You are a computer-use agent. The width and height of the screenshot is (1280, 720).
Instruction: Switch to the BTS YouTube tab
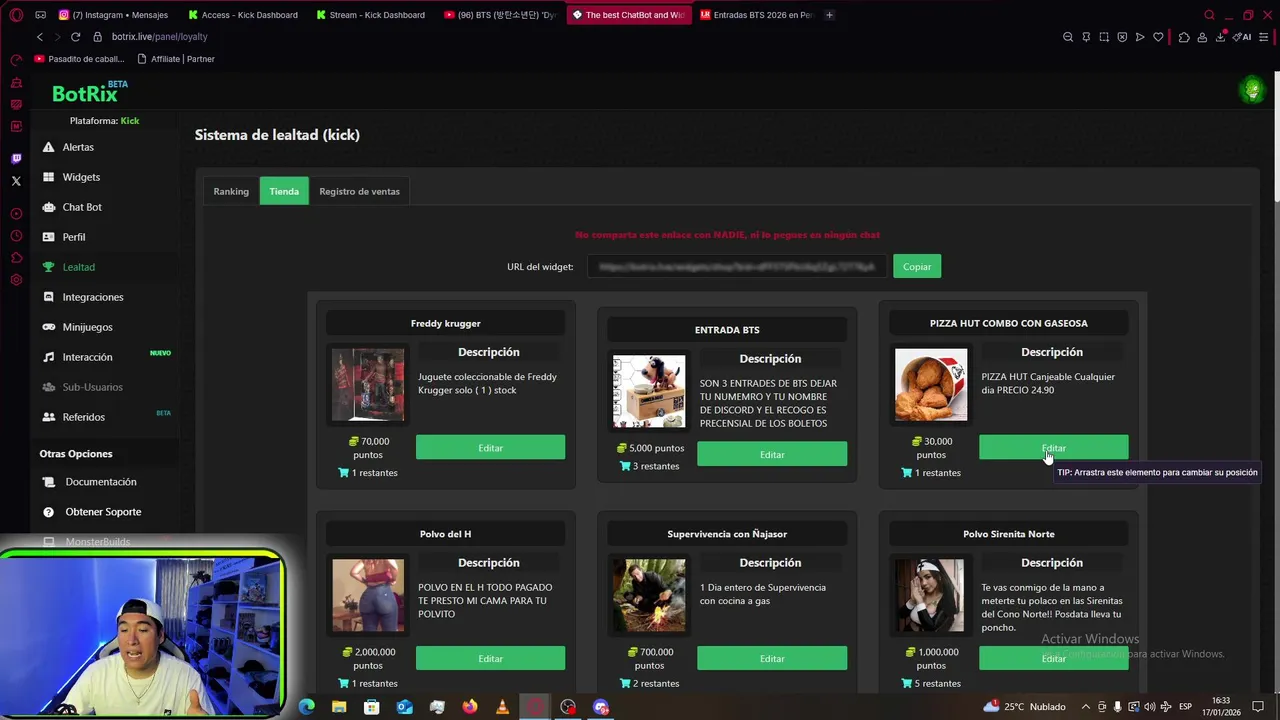tap(499, 15)
